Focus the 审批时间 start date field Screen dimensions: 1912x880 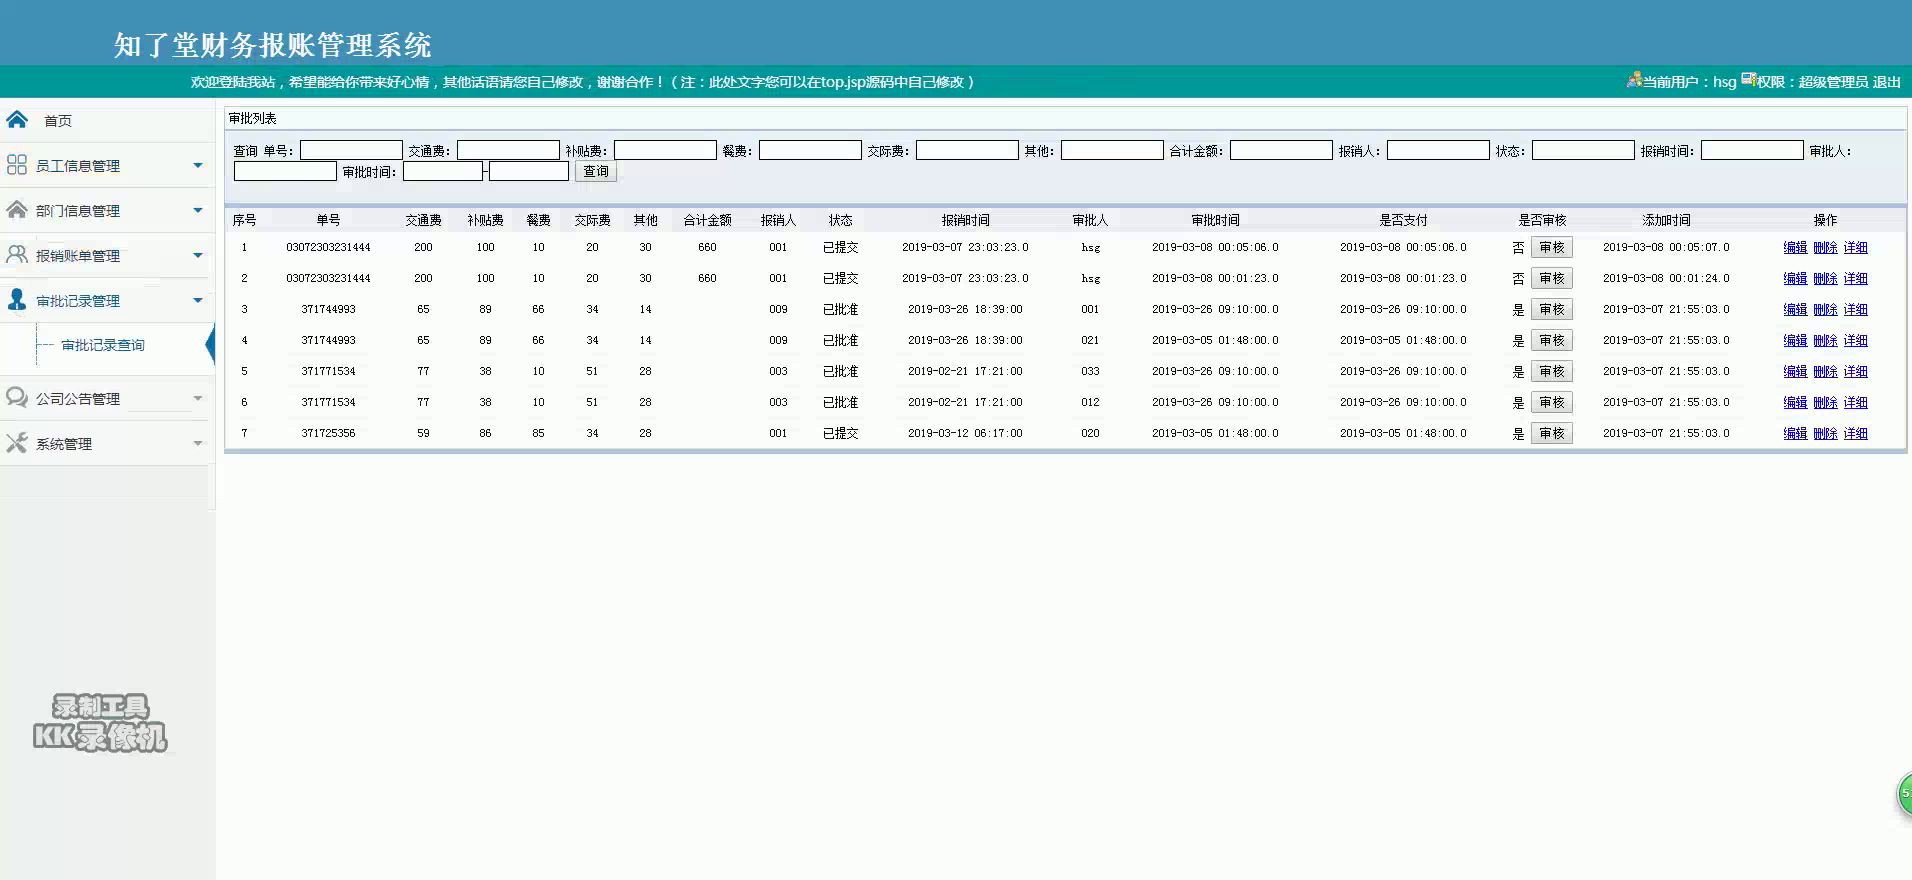(443, 171)
